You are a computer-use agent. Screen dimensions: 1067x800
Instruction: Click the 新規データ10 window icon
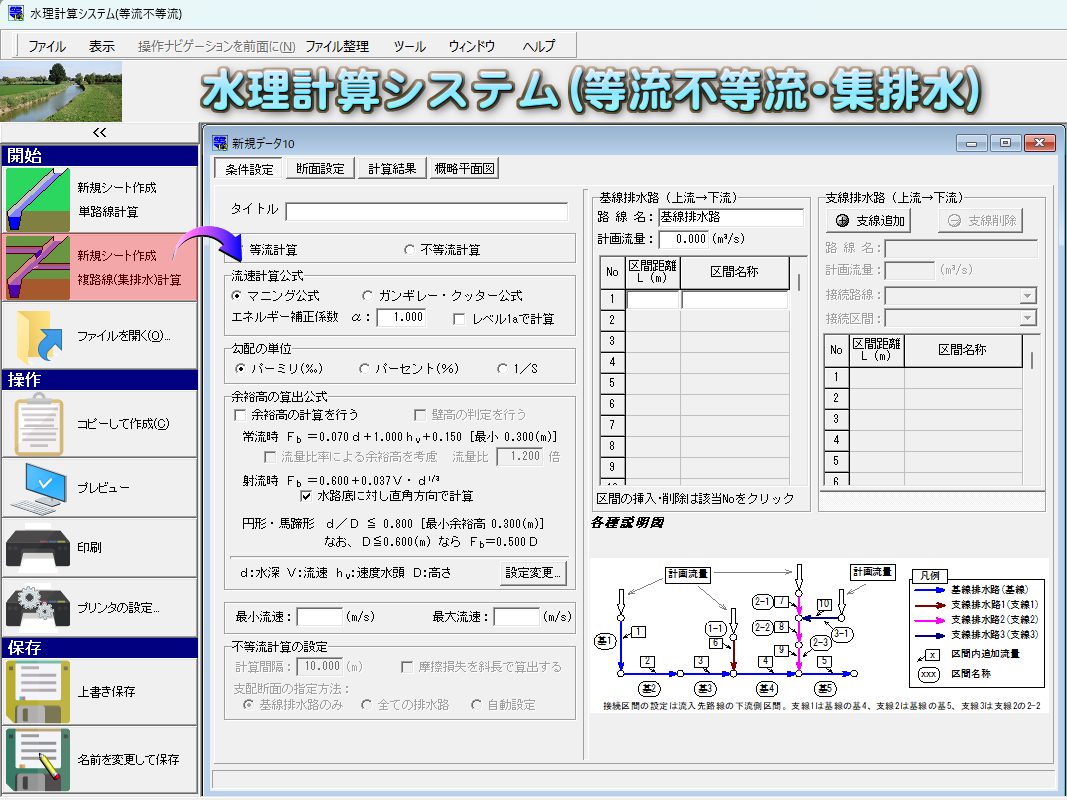pos(220,143)
